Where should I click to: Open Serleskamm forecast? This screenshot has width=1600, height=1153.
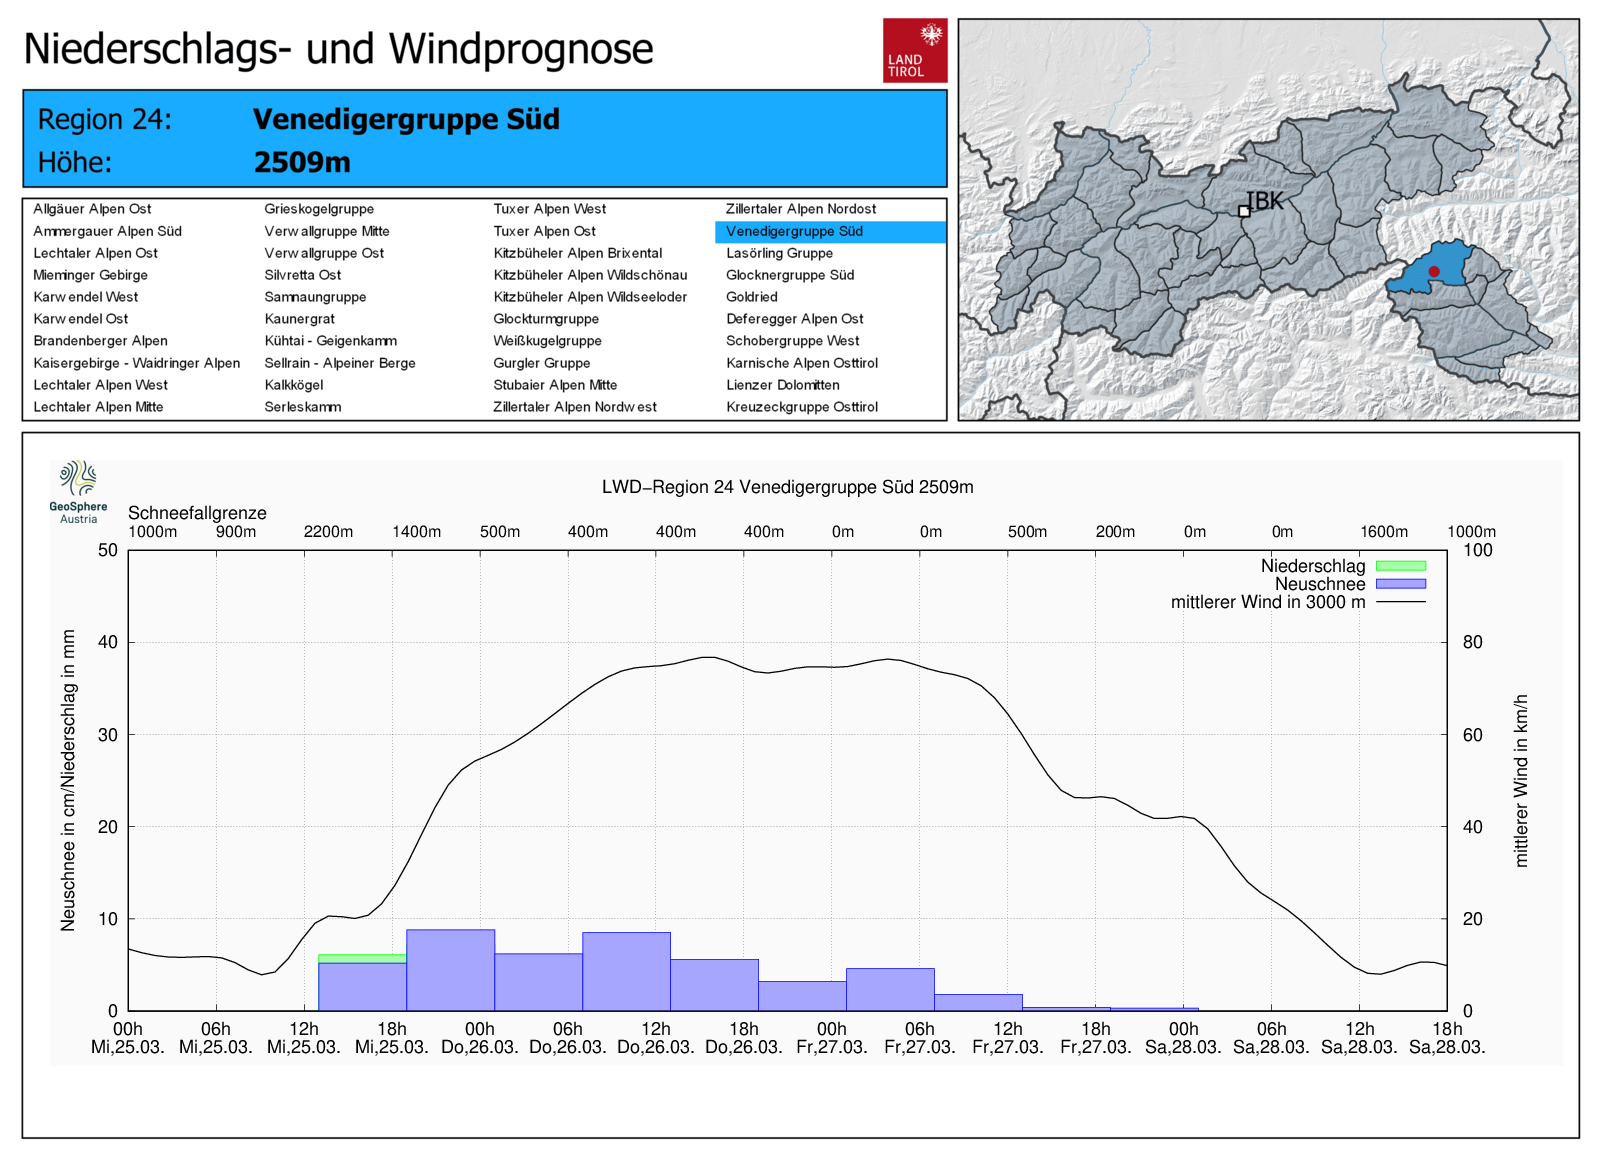coord(302,407)
